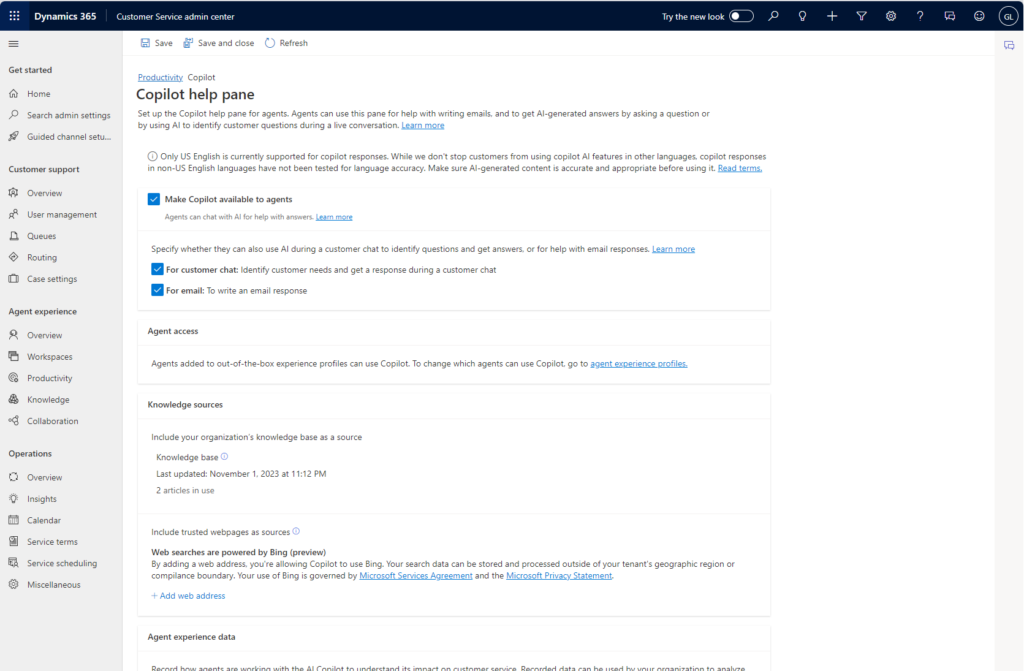Open the ideas lightbulb in the top bar
The width and height of the screenshot is (1024, 671).
pos(801,16)
